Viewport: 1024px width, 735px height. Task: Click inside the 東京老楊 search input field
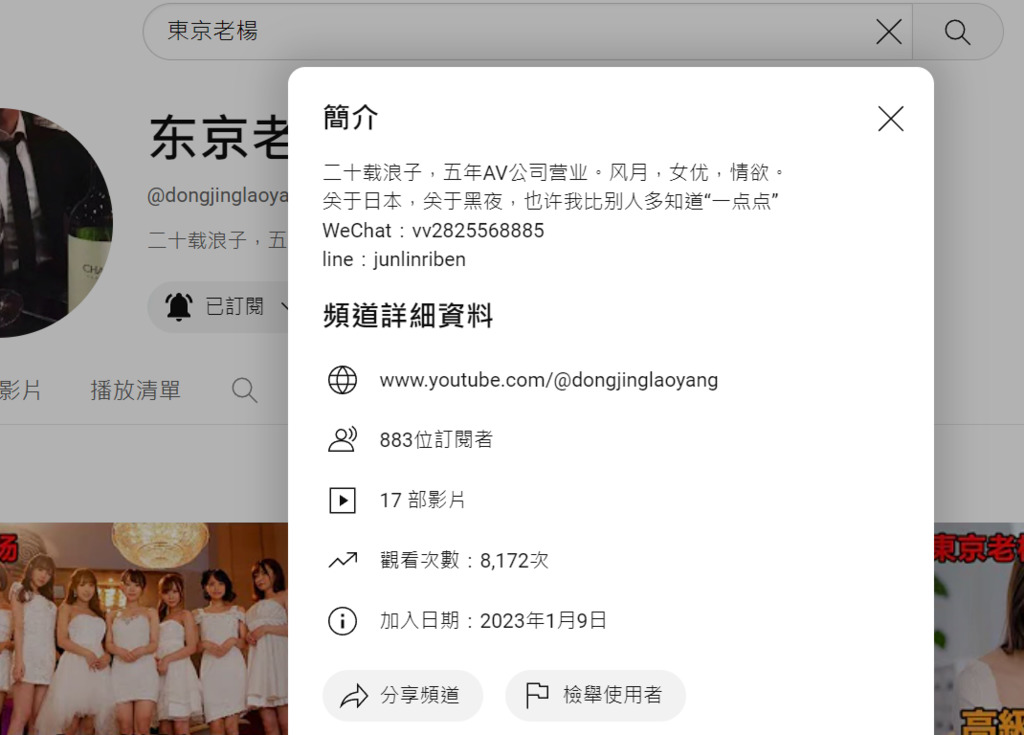[400, 31]
